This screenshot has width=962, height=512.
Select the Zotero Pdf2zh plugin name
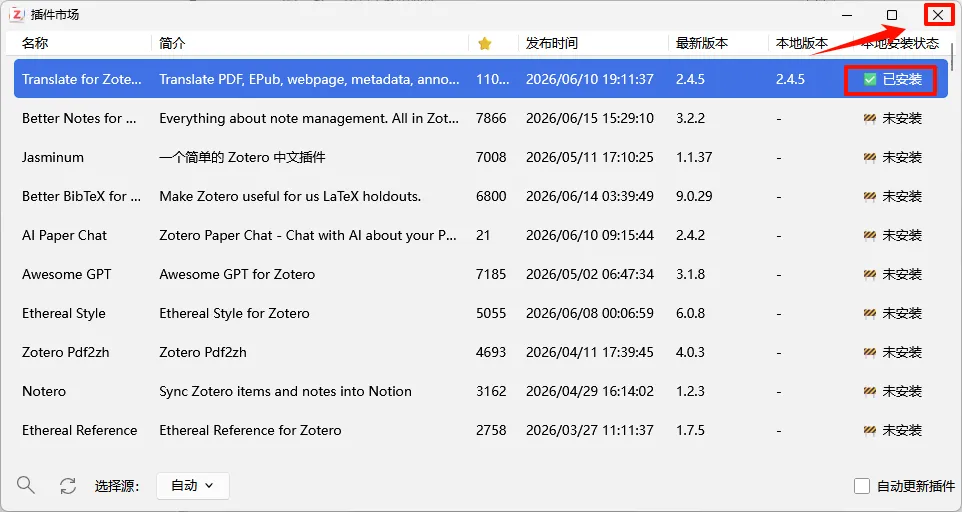(x=66, y=353)
